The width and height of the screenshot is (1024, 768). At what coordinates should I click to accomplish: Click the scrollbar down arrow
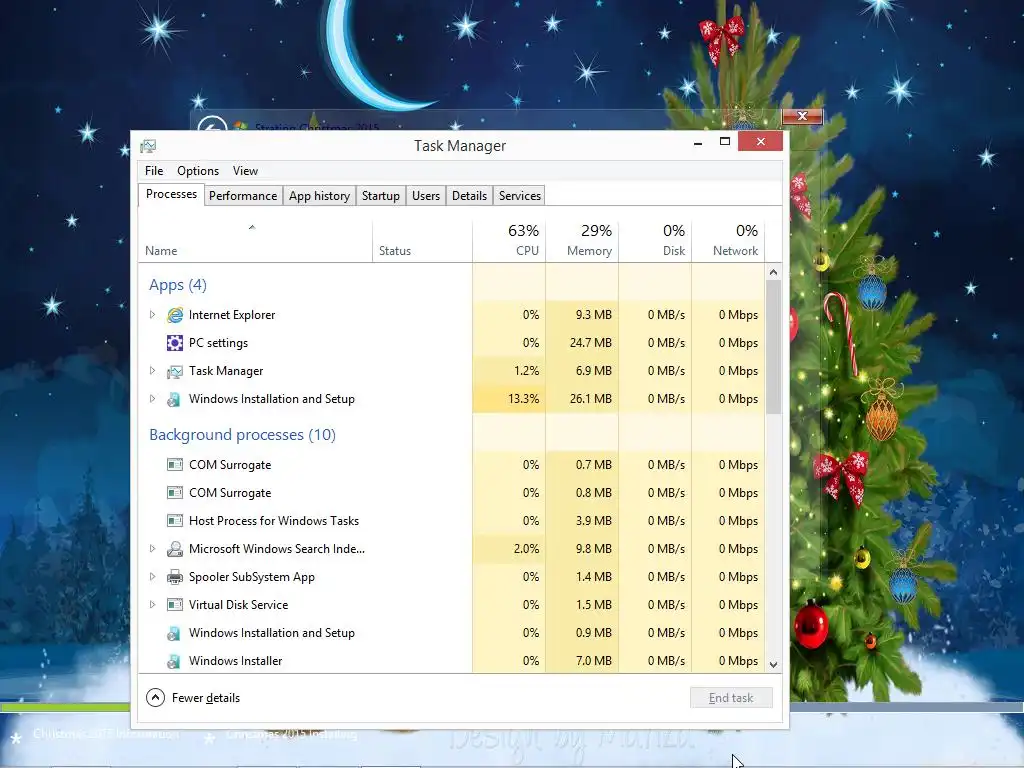tap(773, 665)
